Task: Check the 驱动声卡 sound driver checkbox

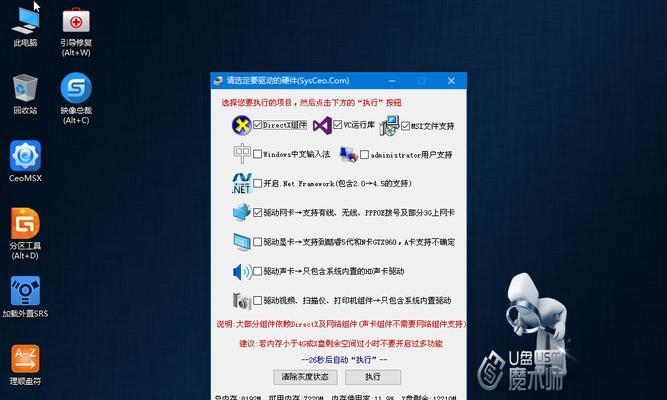Action: coord(257,271)
